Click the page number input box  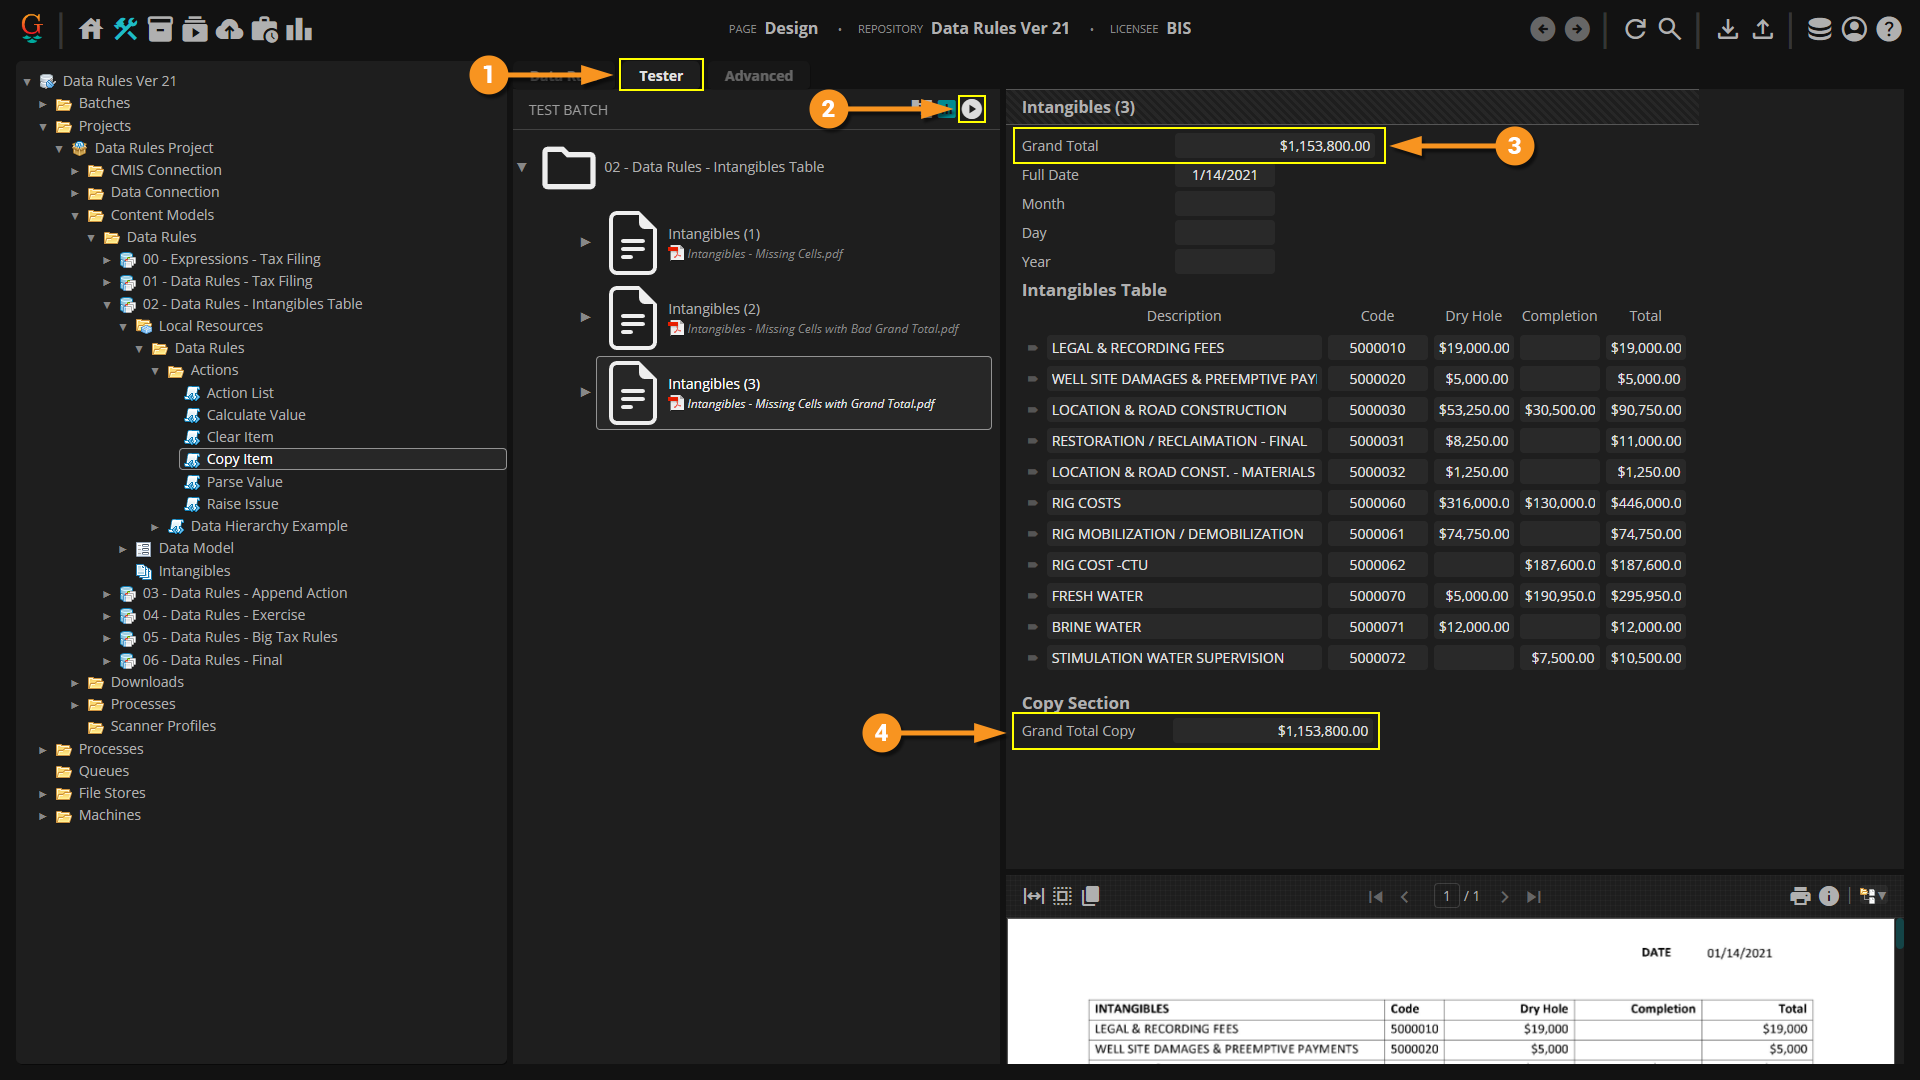pyautogui.click(x=1446, y=896)
